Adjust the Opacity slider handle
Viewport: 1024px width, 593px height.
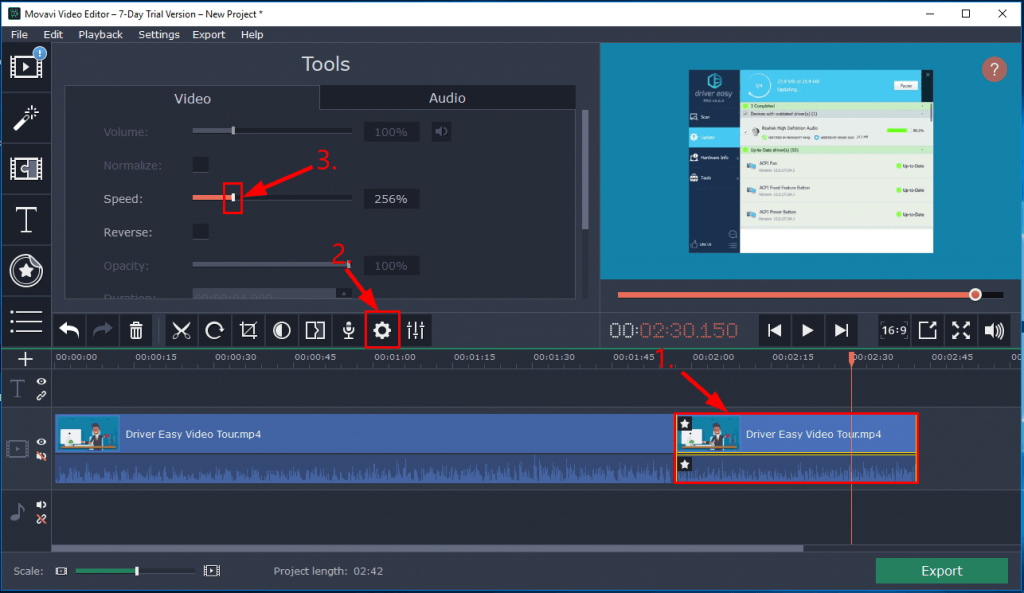click(349, 264)
